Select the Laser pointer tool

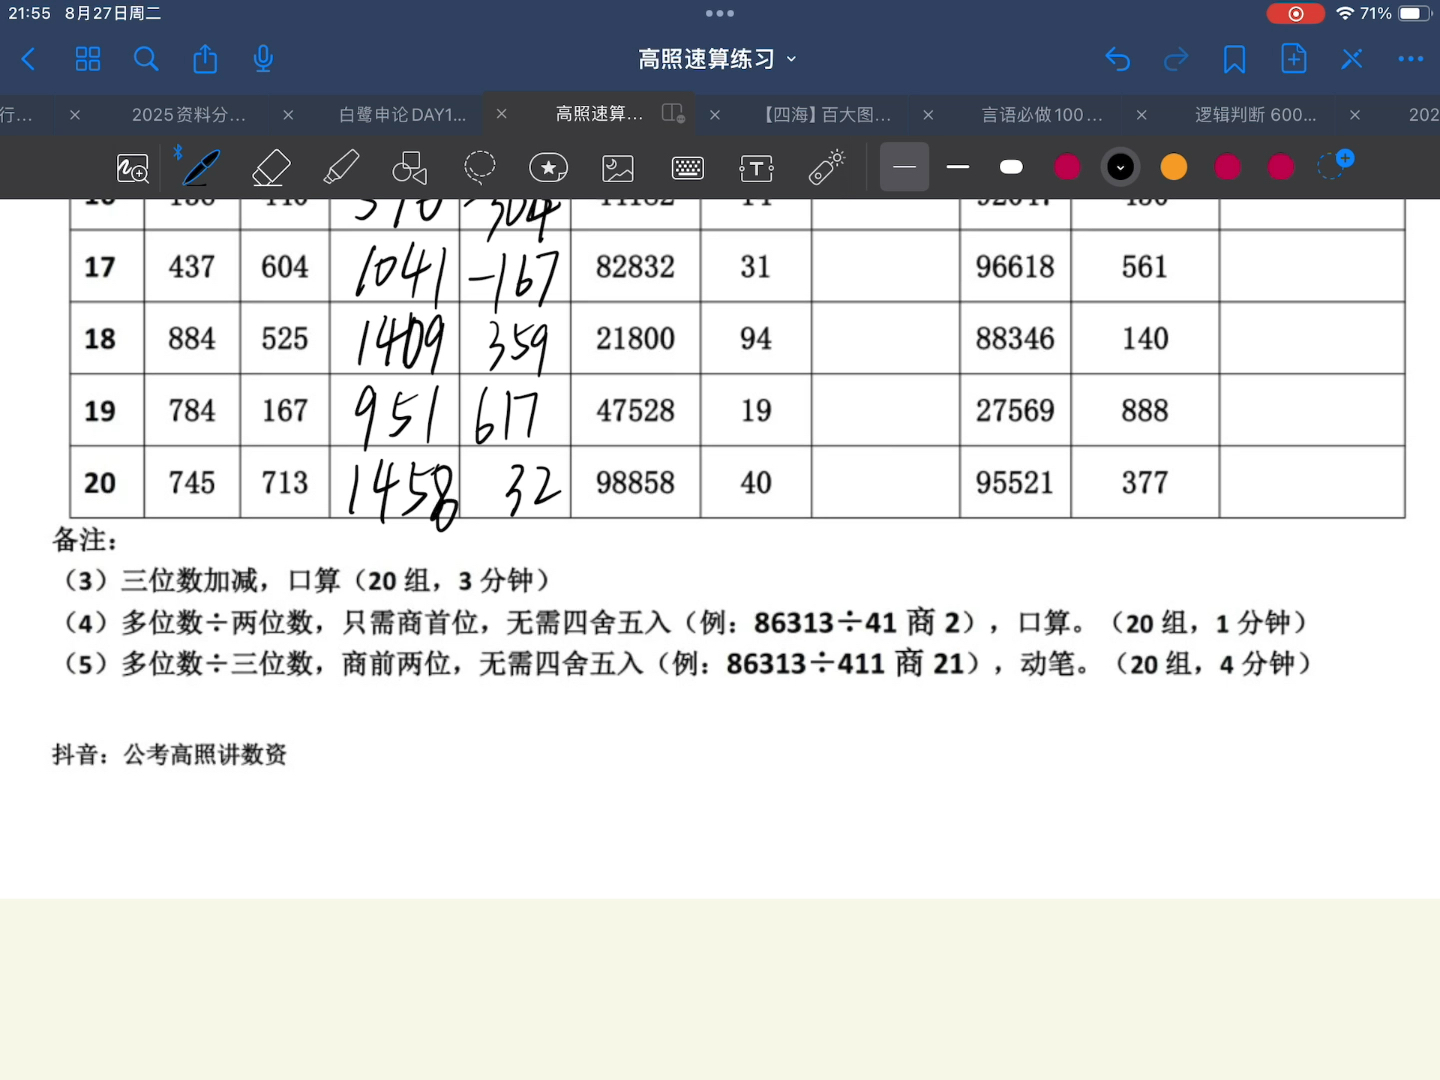(x=827, y=168)
